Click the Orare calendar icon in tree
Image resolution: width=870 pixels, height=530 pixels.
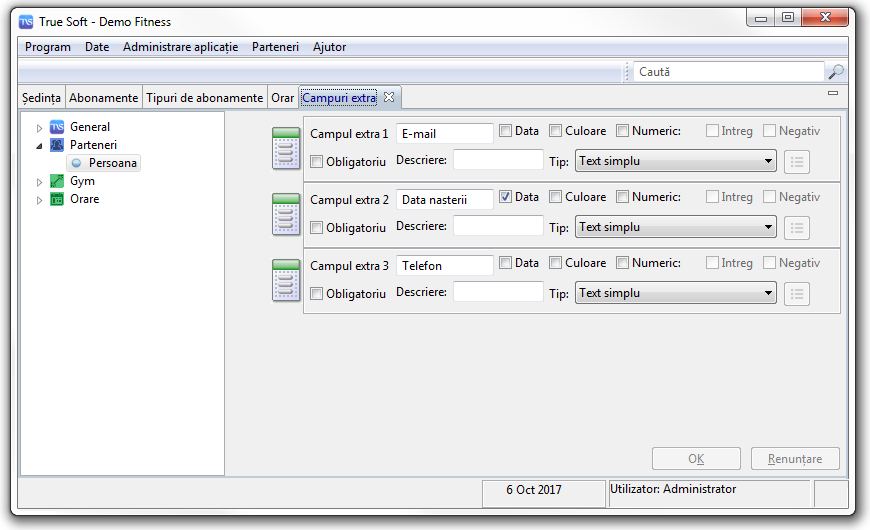(x=57, y=199)
